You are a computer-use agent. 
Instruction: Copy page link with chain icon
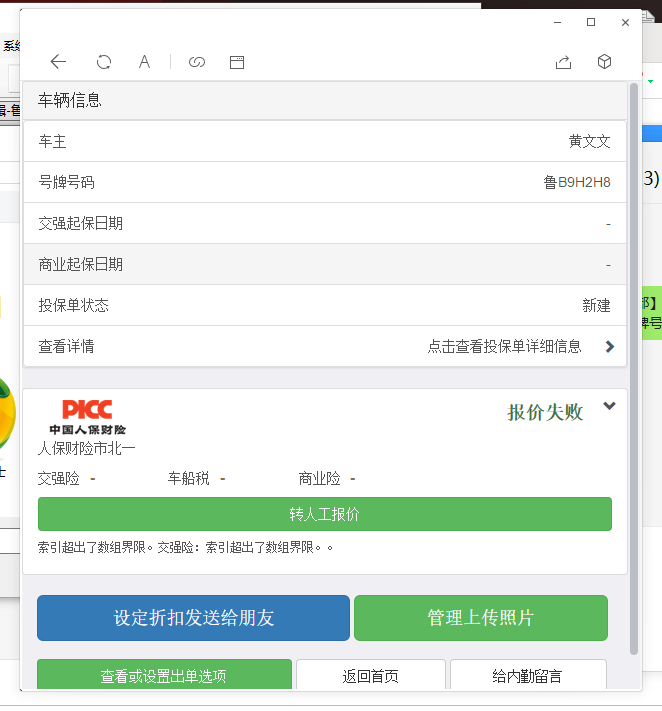197,62
